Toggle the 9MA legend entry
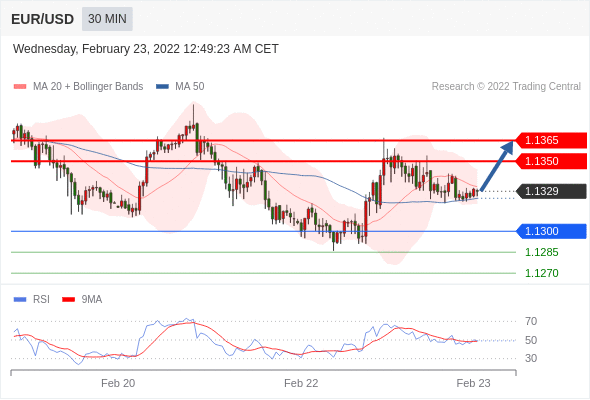 82,300
